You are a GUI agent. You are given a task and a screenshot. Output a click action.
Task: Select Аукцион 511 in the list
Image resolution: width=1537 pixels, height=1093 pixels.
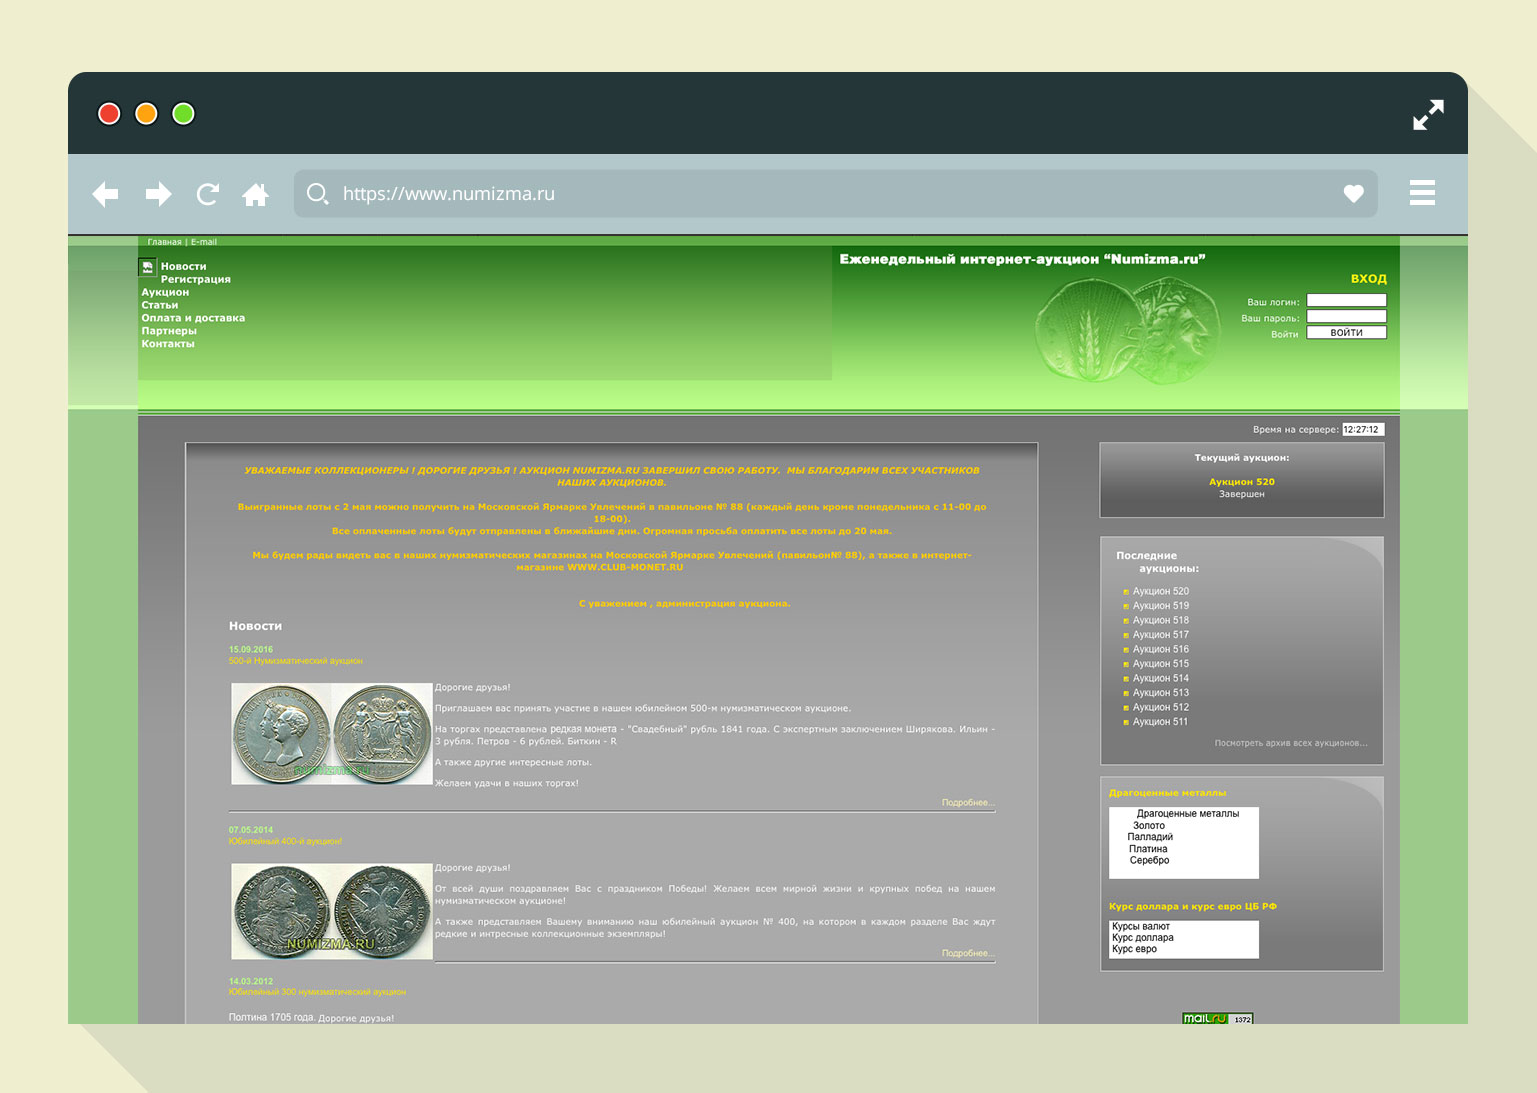click(1160, 722)
